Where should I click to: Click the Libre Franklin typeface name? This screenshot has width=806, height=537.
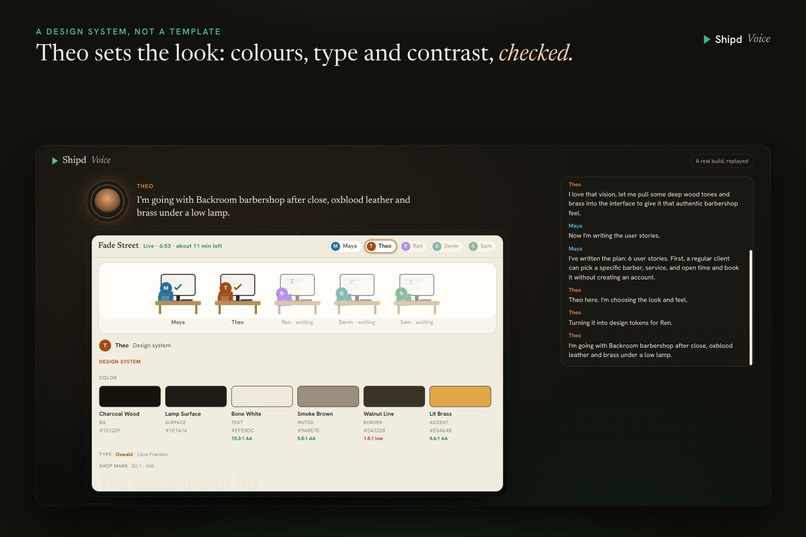click(x=152, y=454)
